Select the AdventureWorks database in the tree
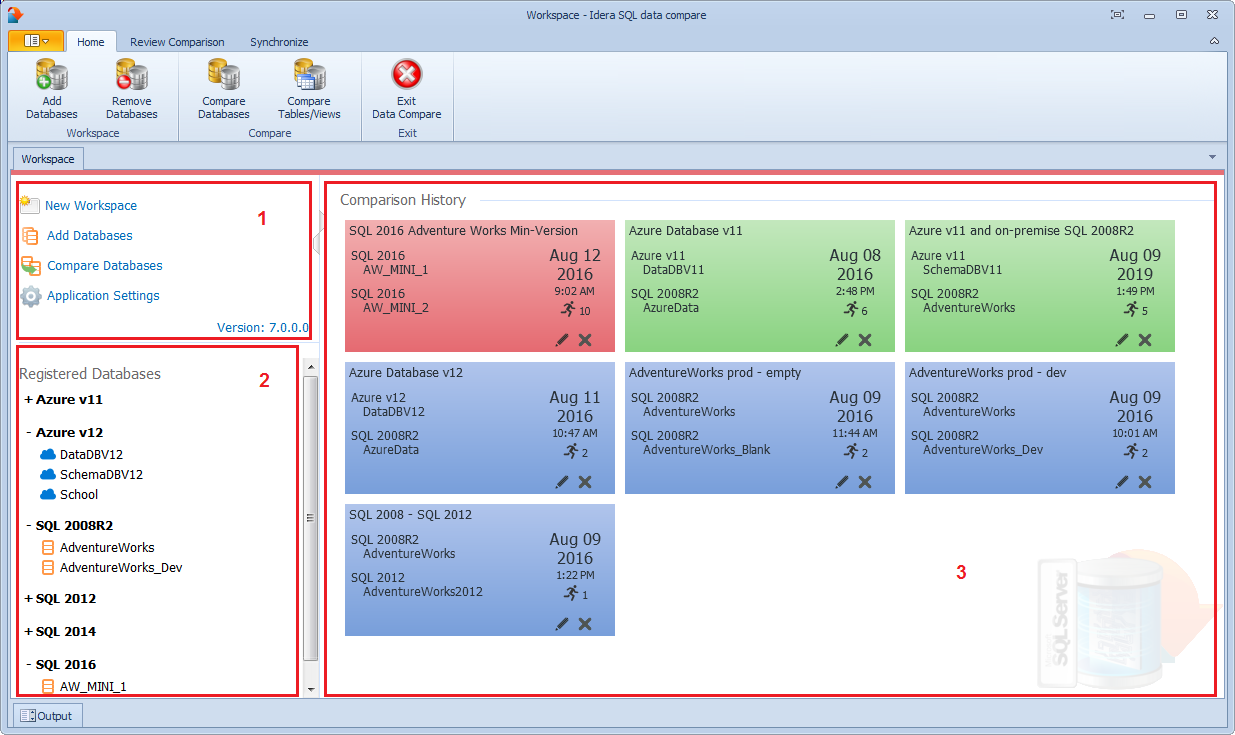 [107, 548]
